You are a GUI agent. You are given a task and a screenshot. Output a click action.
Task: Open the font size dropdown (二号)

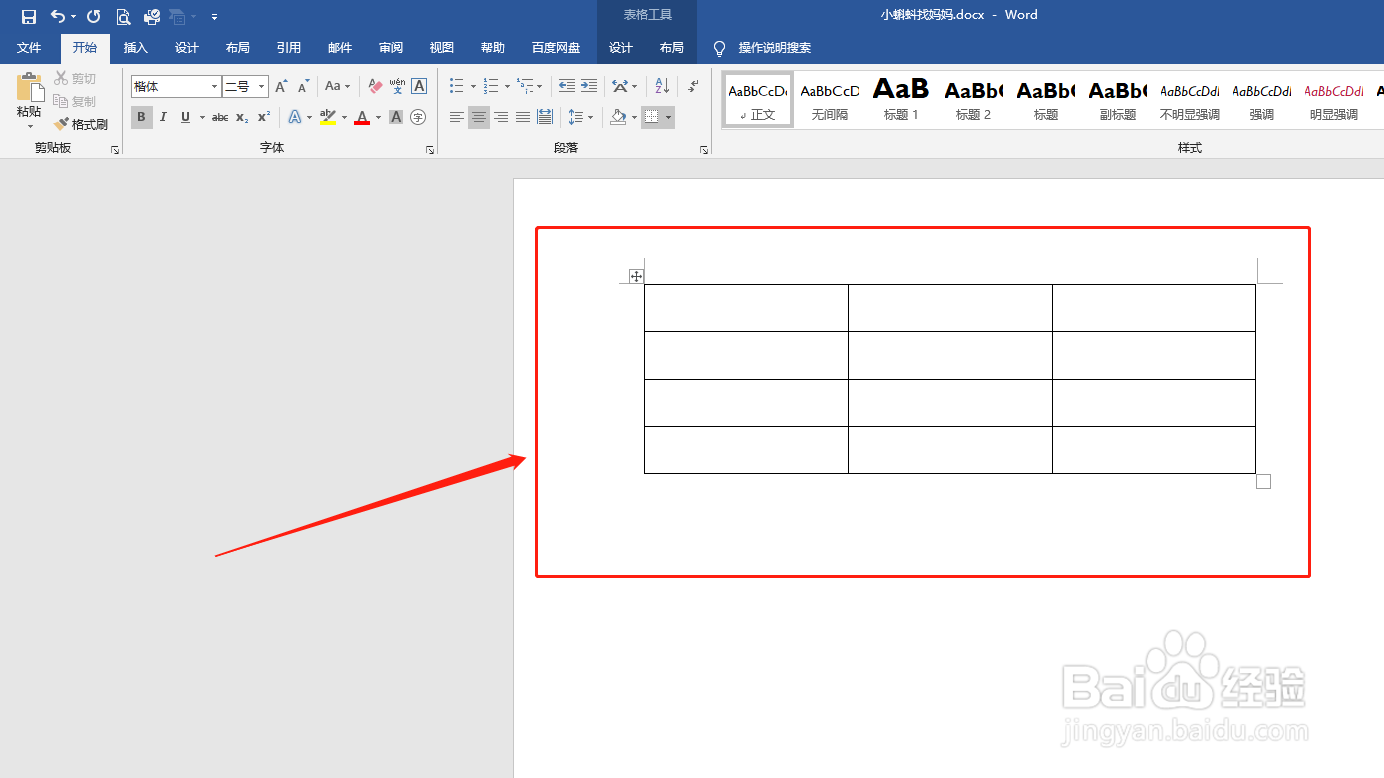(x=262, y=87)
